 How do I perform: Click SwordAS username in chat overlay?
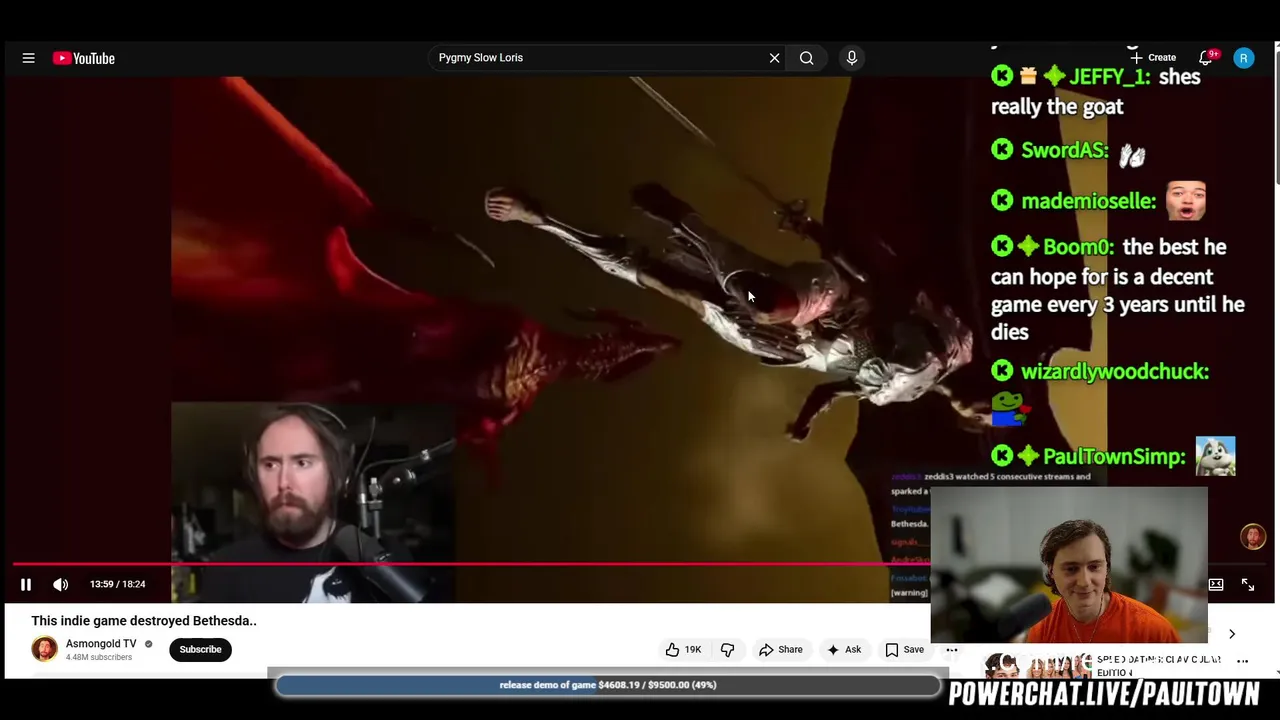(x=1064, y=151)
